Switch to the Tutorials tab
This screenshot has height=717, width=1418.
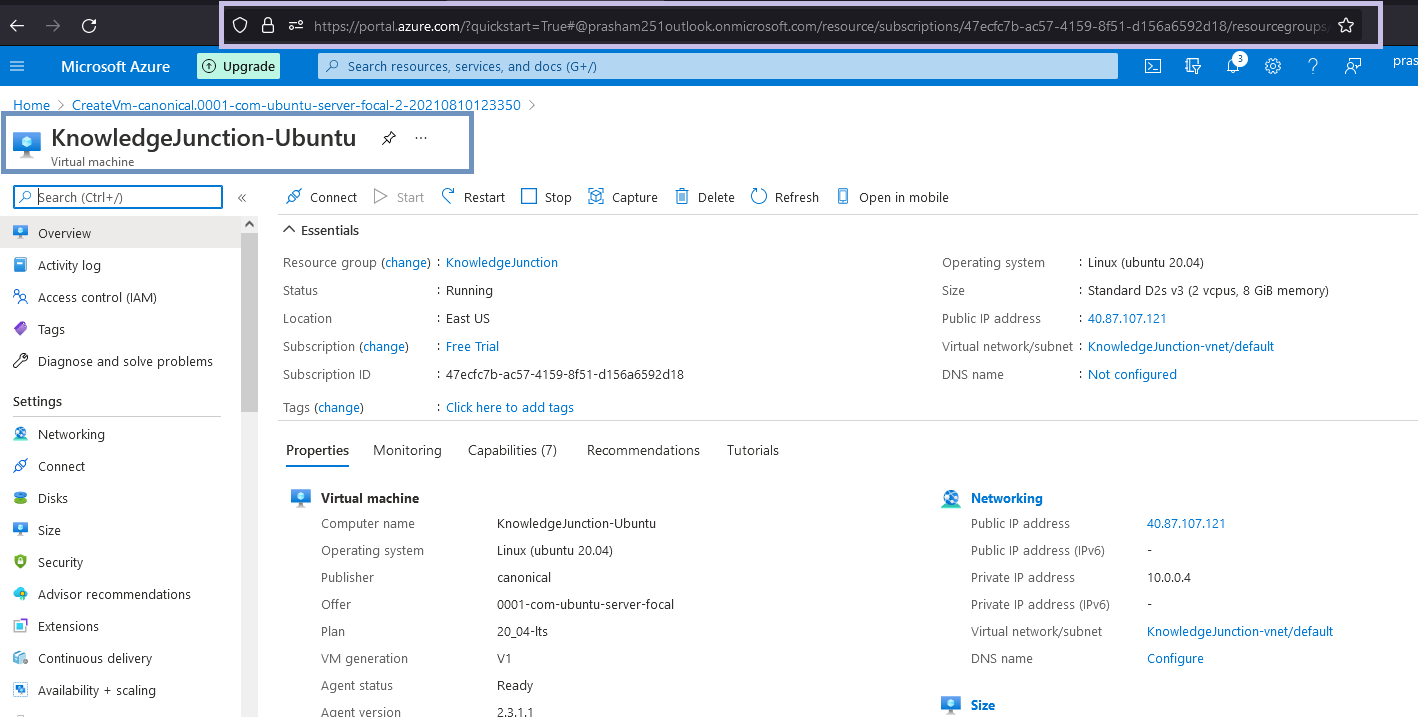752,450
